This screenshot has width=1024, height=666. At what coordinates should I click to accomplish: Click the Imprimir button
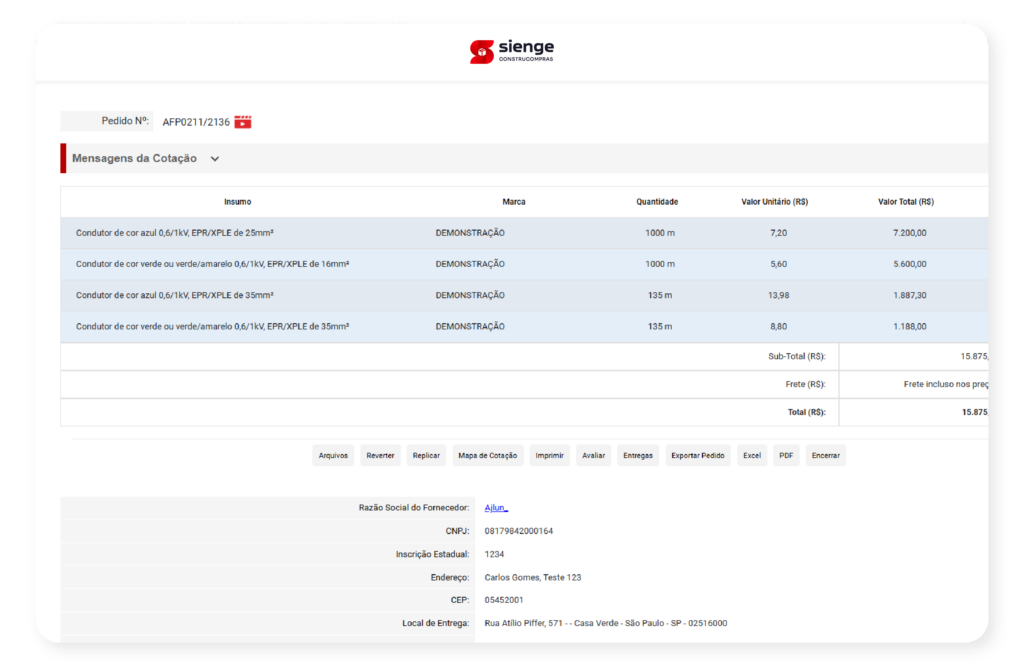[x=549, y=456]
